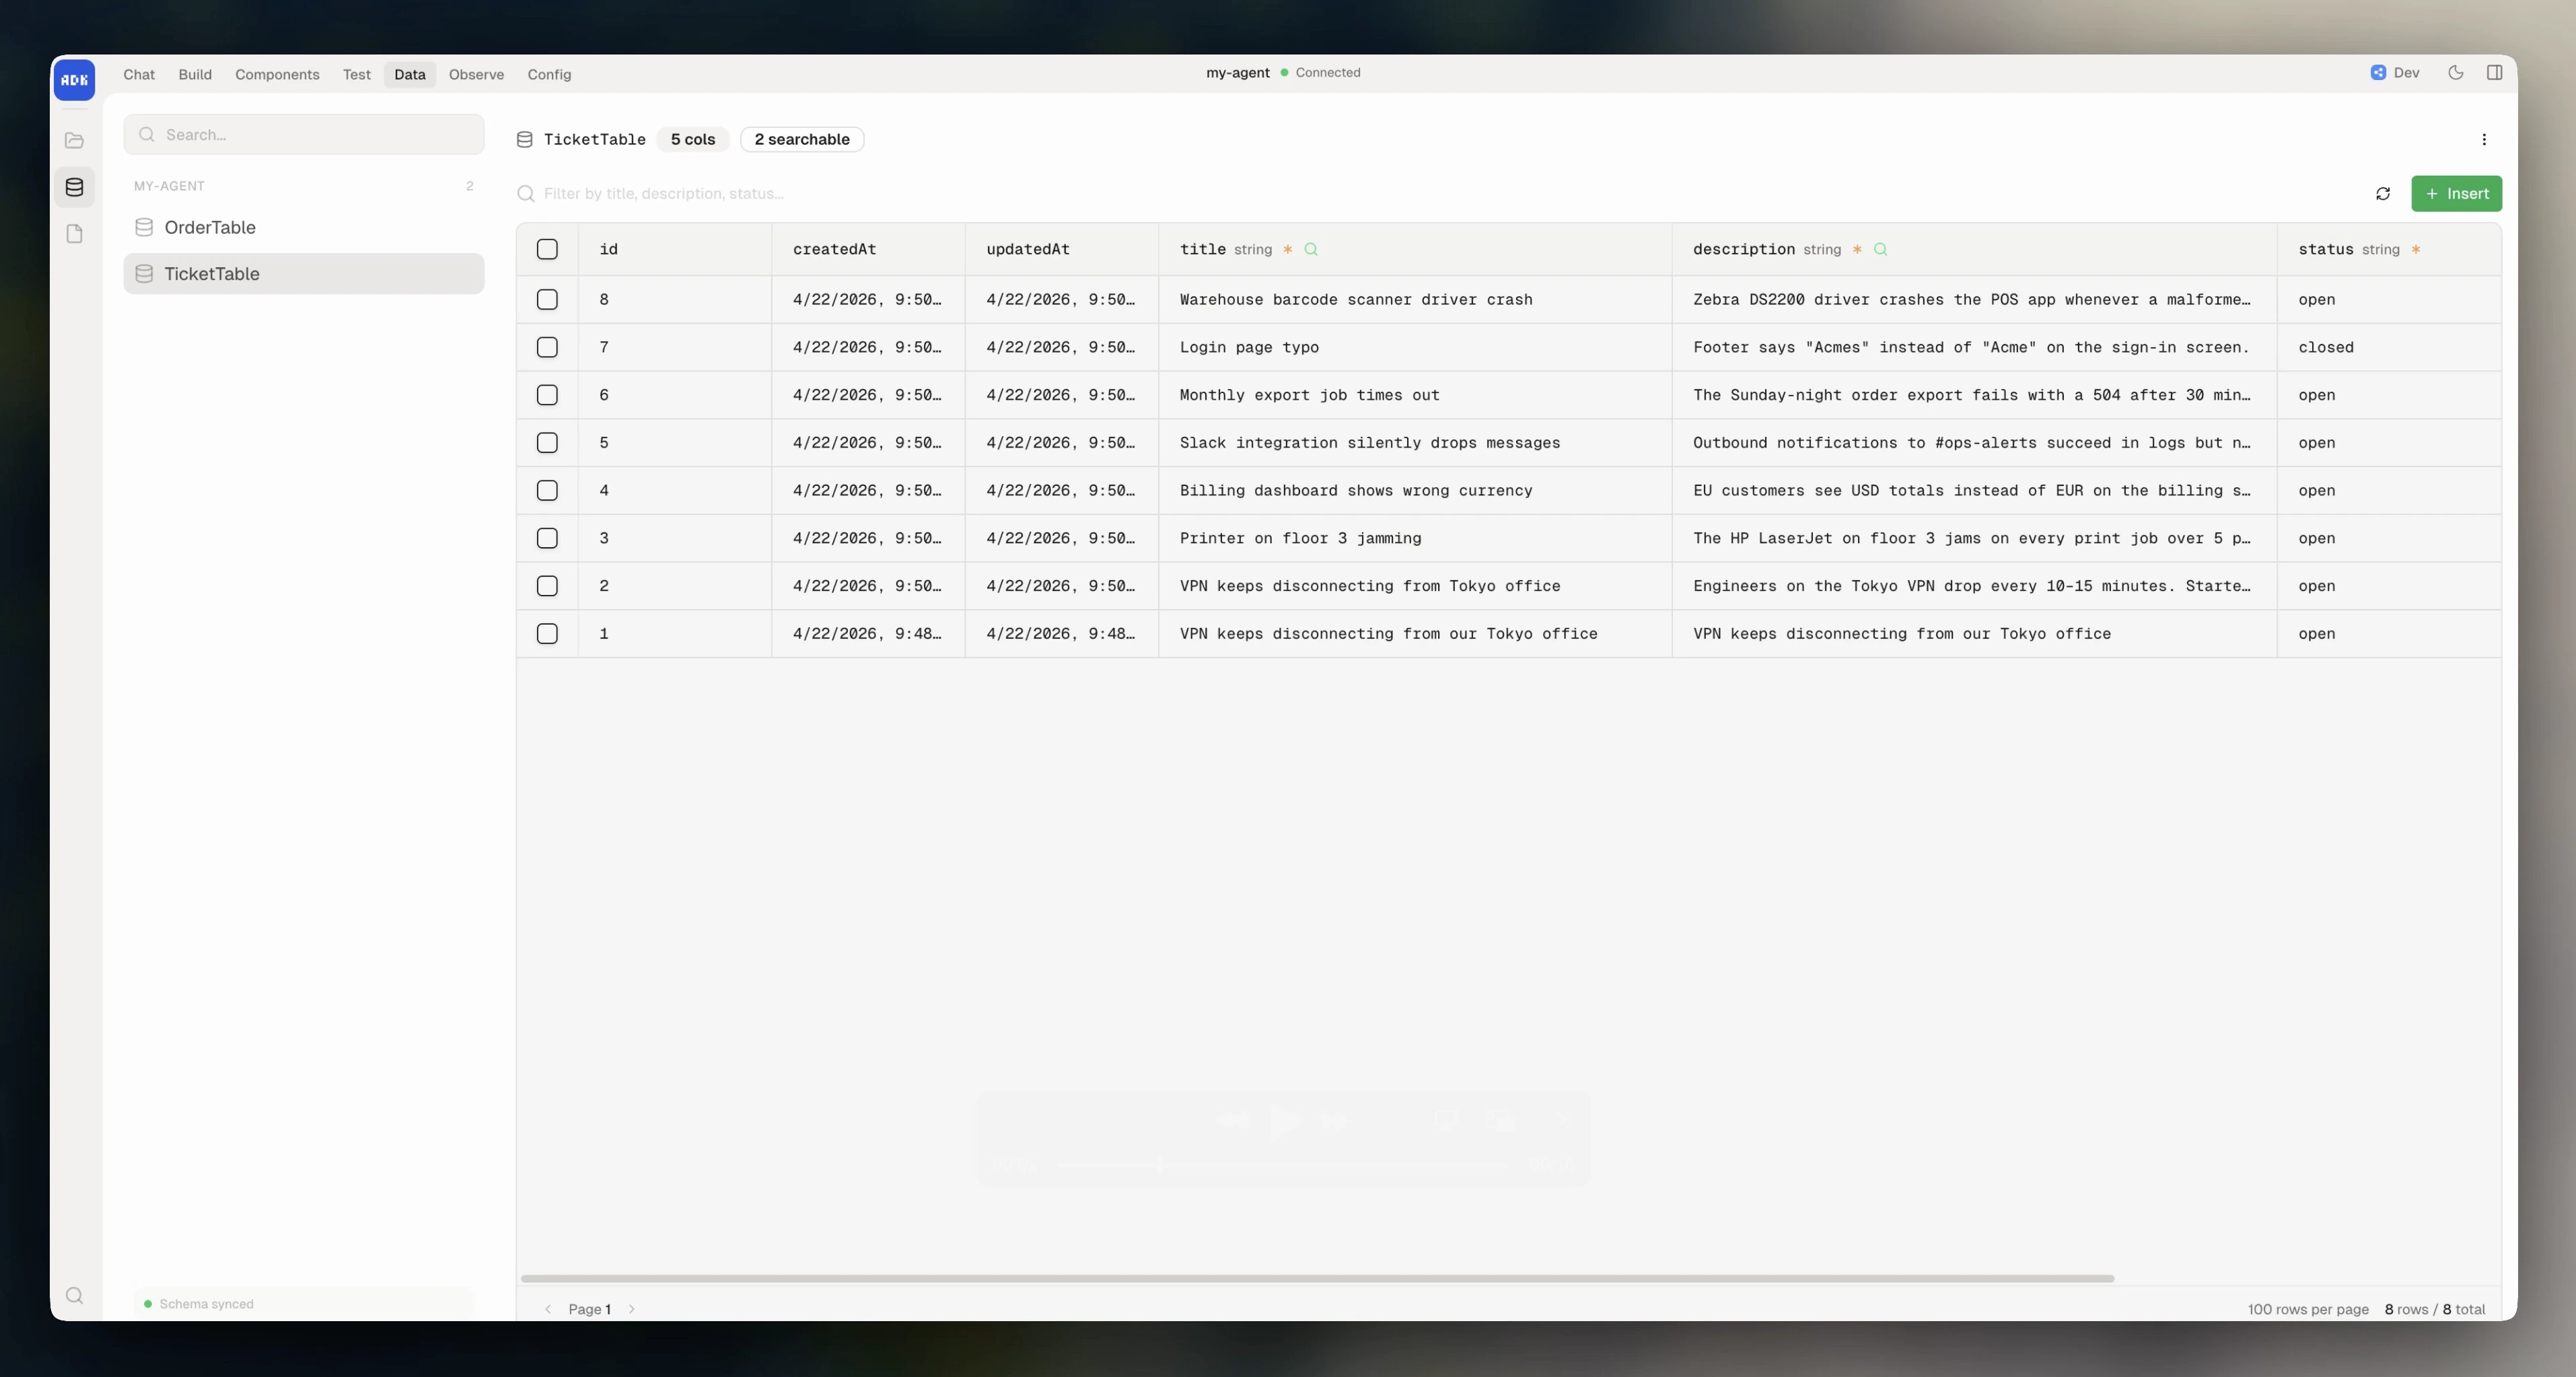
Task: Check the Monthly export job row checkbox
Action: coord(547,395)
